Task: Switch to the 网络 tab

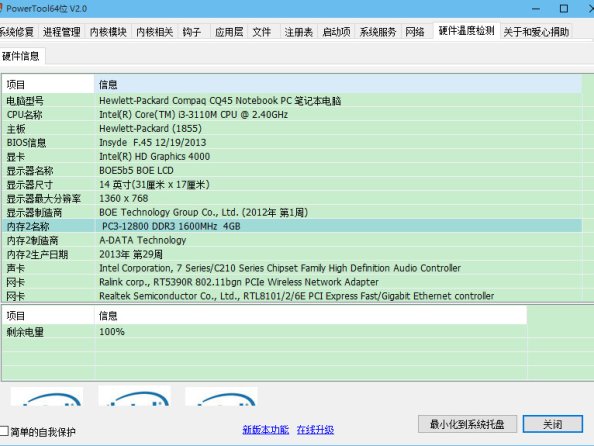Action: click(414, 32)
